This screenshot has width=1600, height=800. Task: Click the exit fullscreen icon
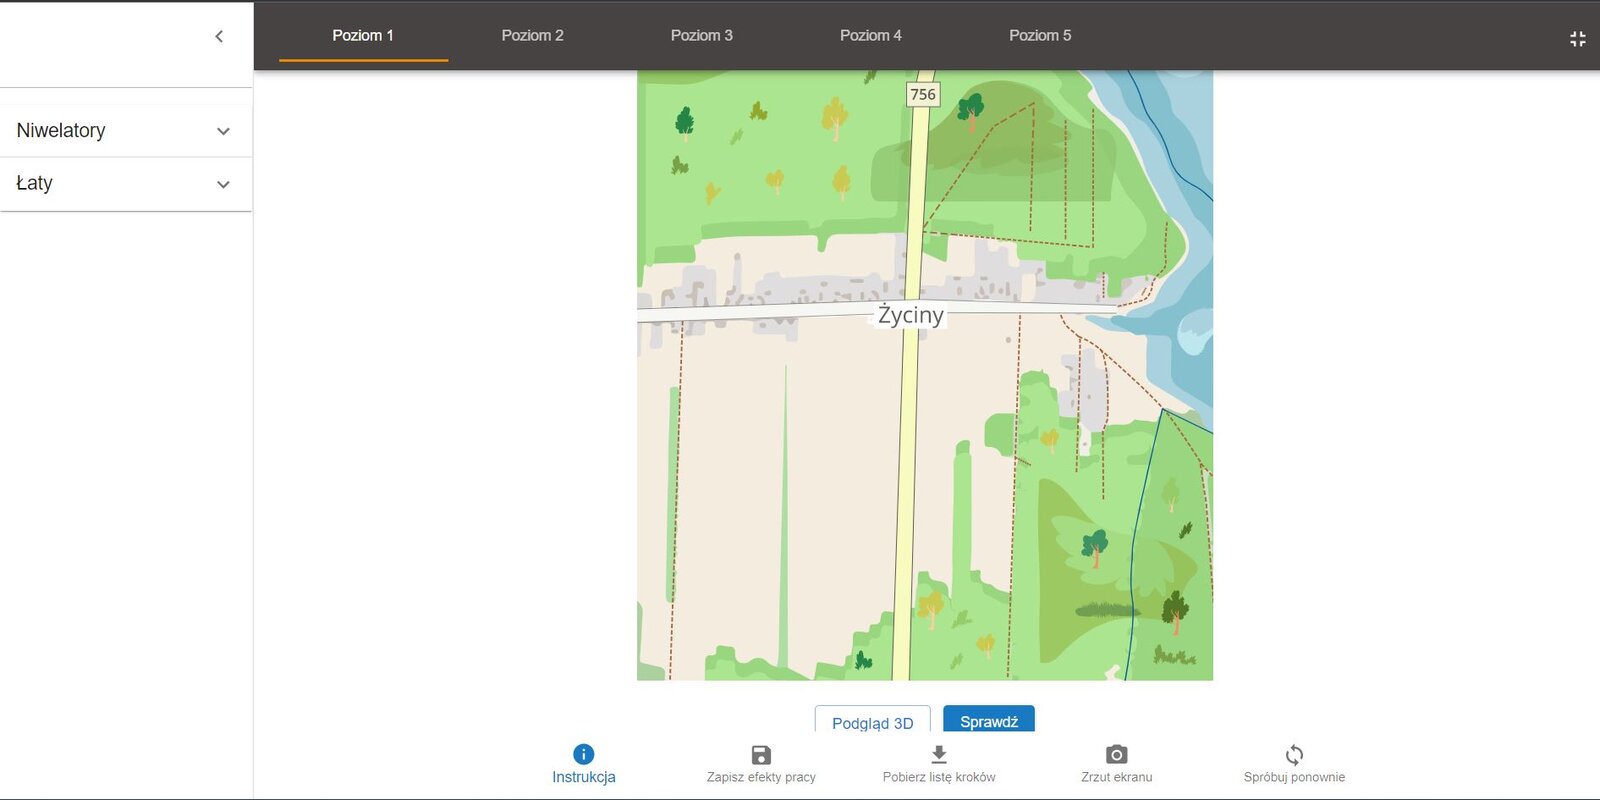(1577, 39)
